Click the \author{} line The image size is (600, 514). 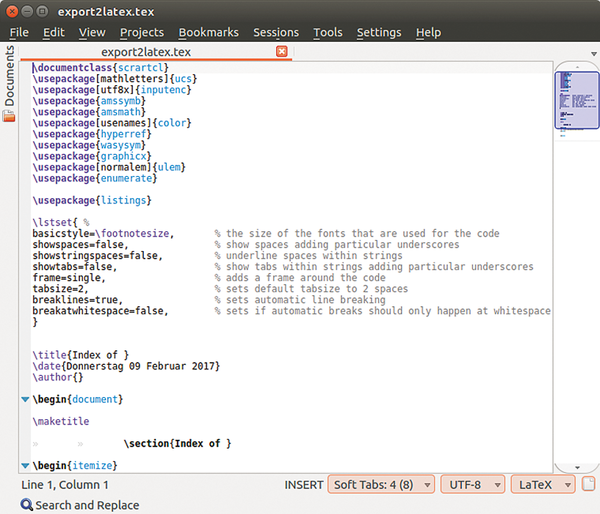(x=57, y=377)
